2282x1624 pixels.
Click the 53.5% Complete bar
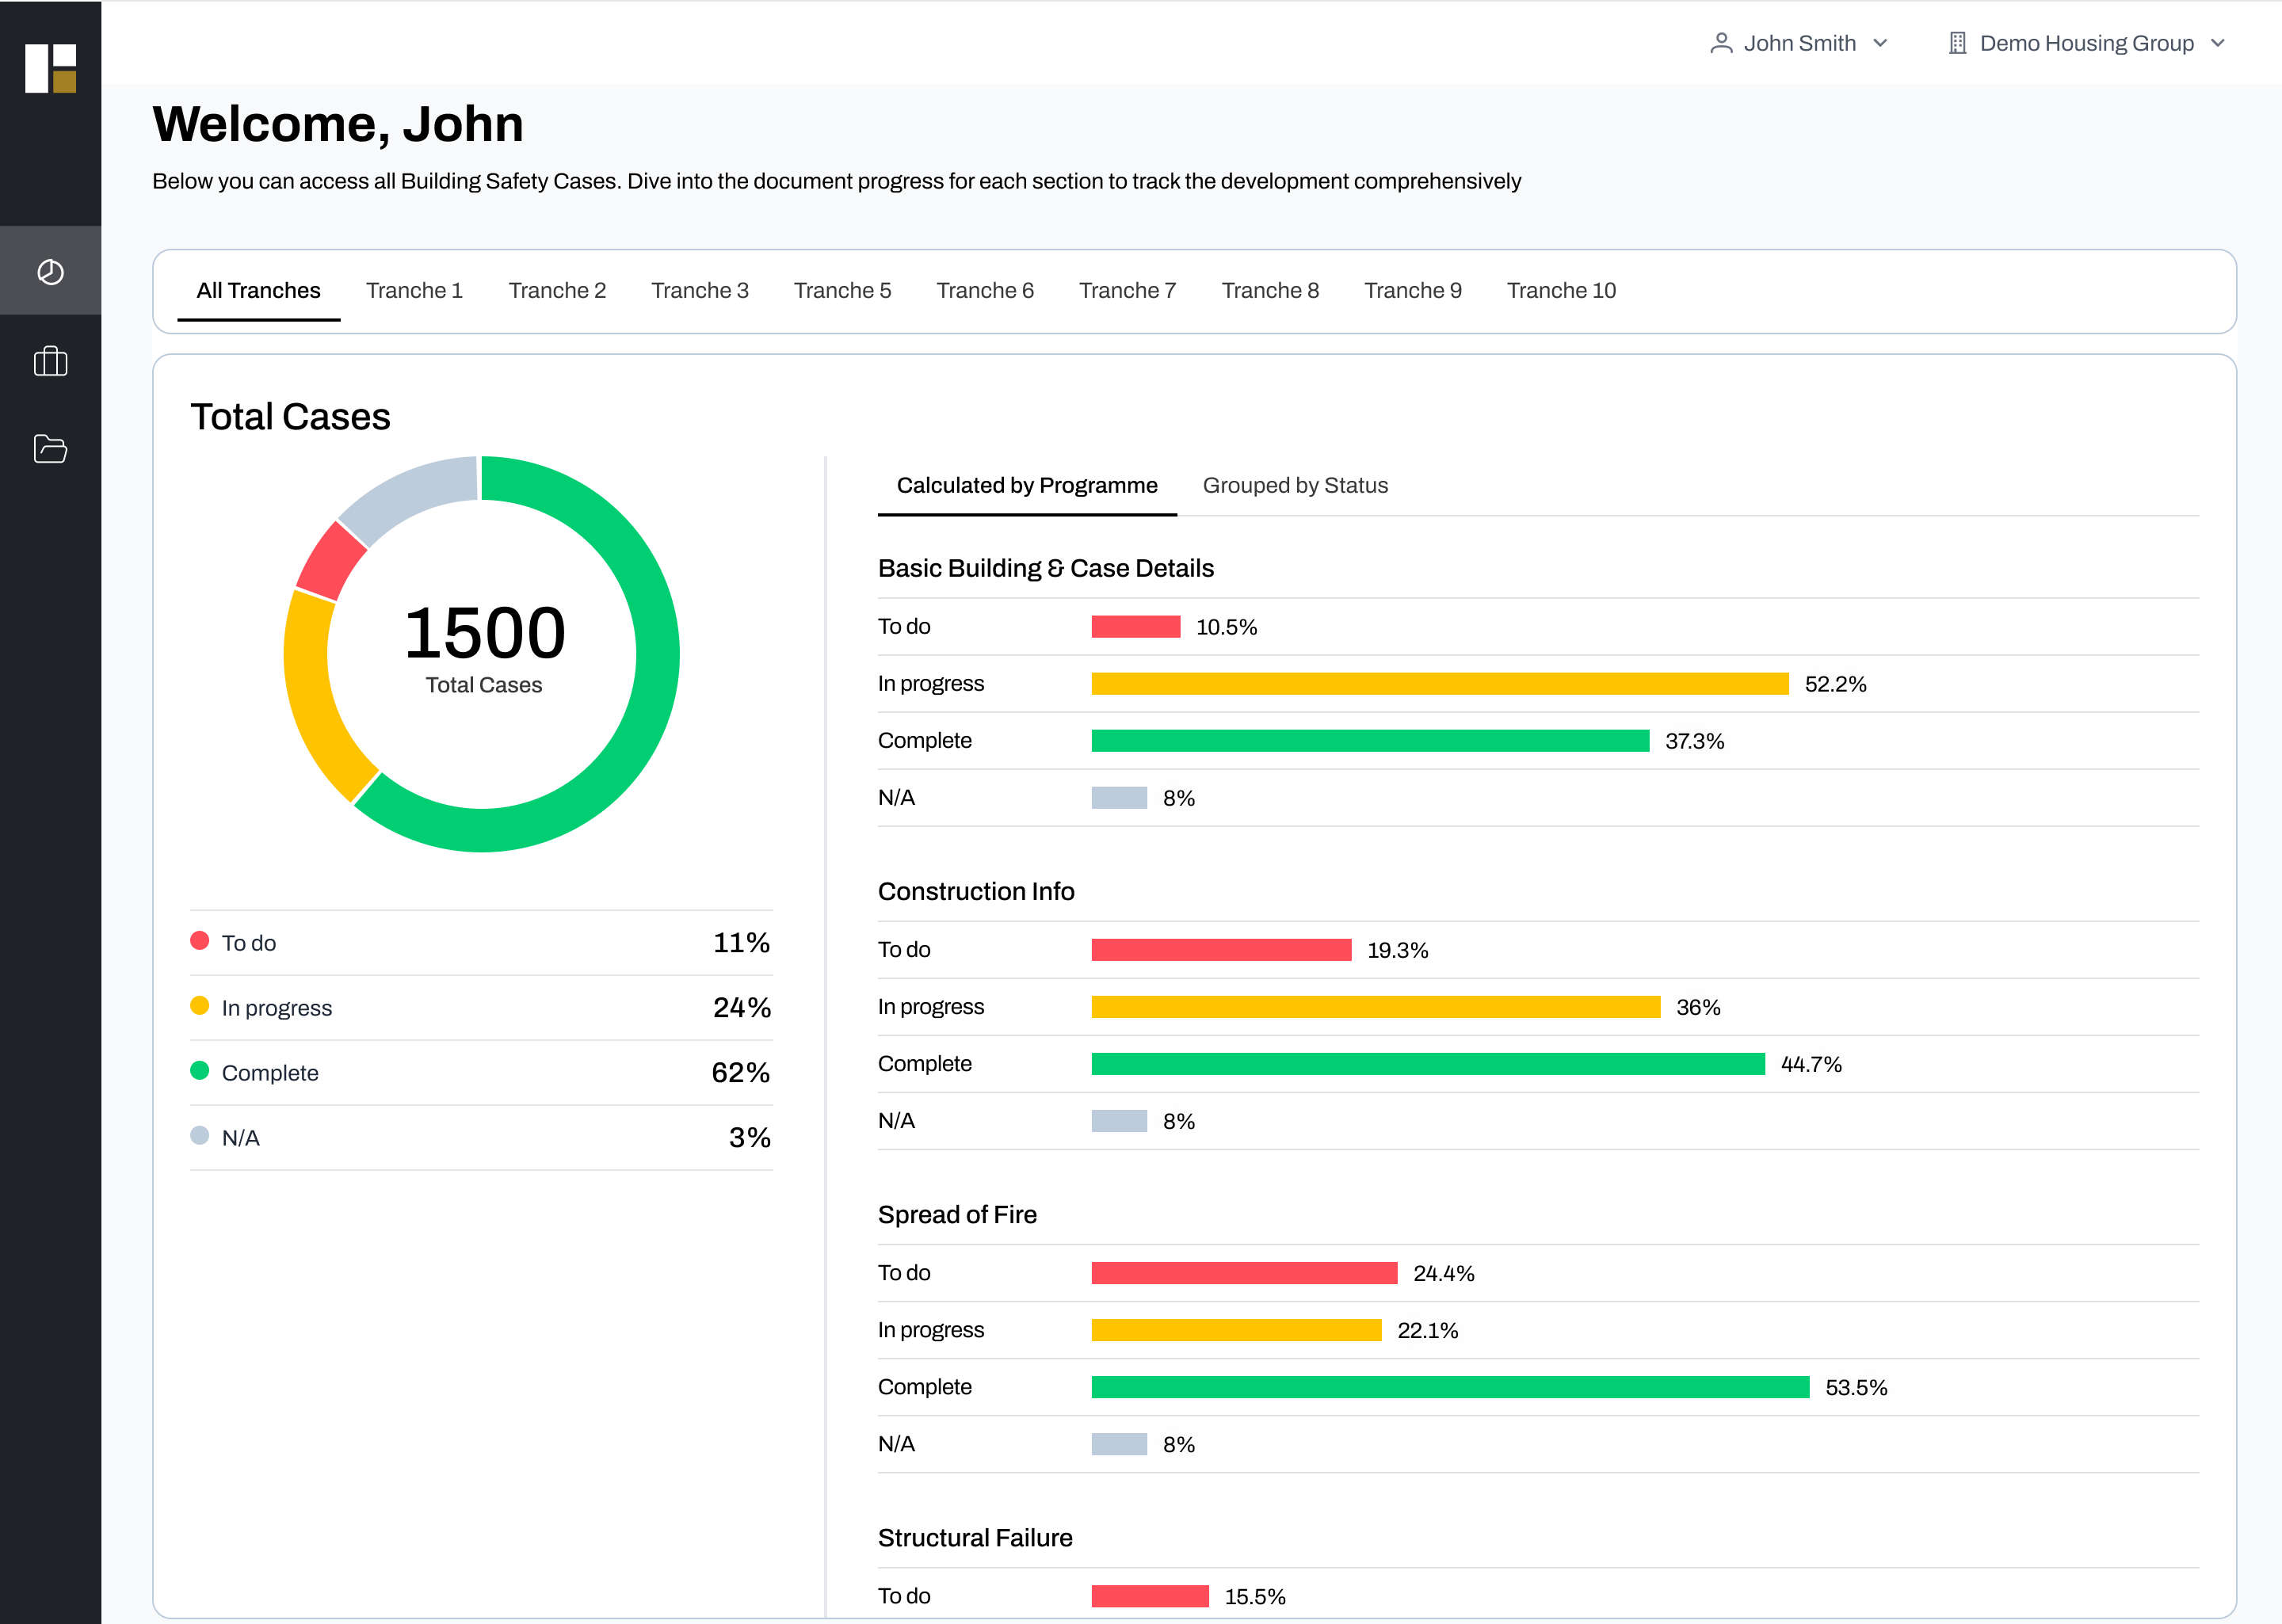coord(1450,1387)
